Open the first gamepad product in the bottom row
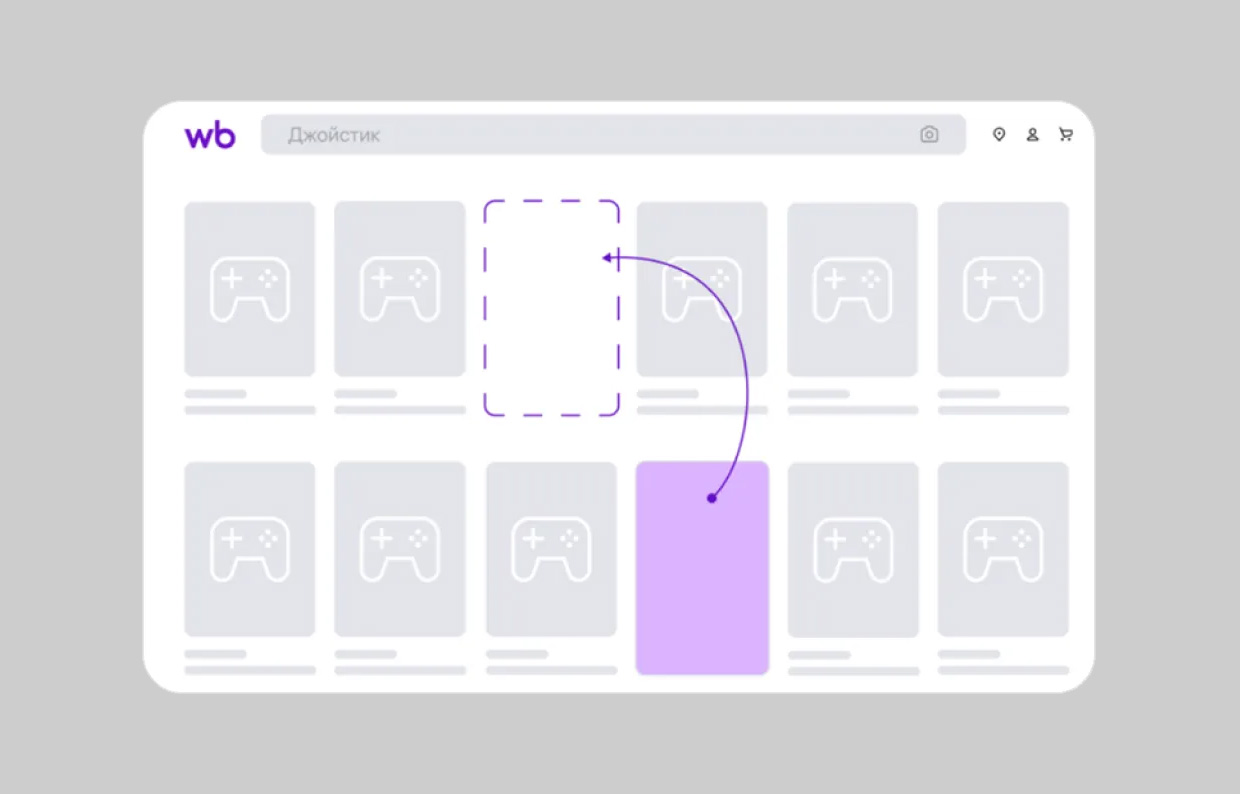Viewport: 1240px width, 794px height. pyautogui.click(x=250, y=549)
